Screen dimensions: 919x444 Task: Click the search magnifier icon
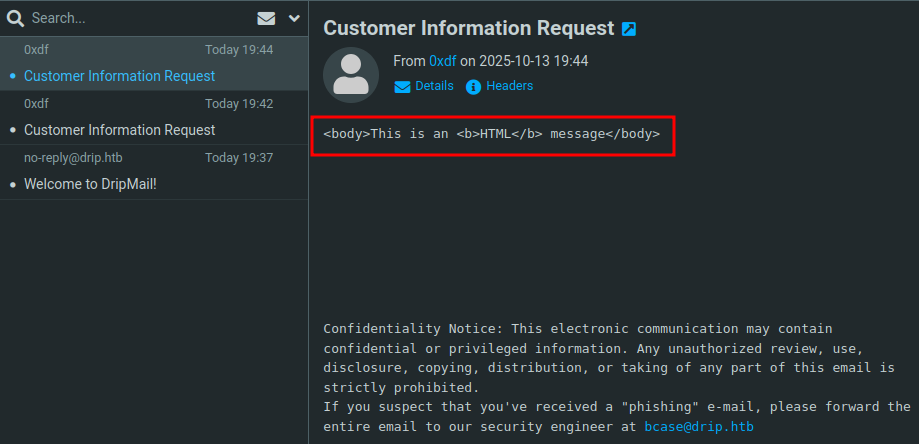(15, 18)
